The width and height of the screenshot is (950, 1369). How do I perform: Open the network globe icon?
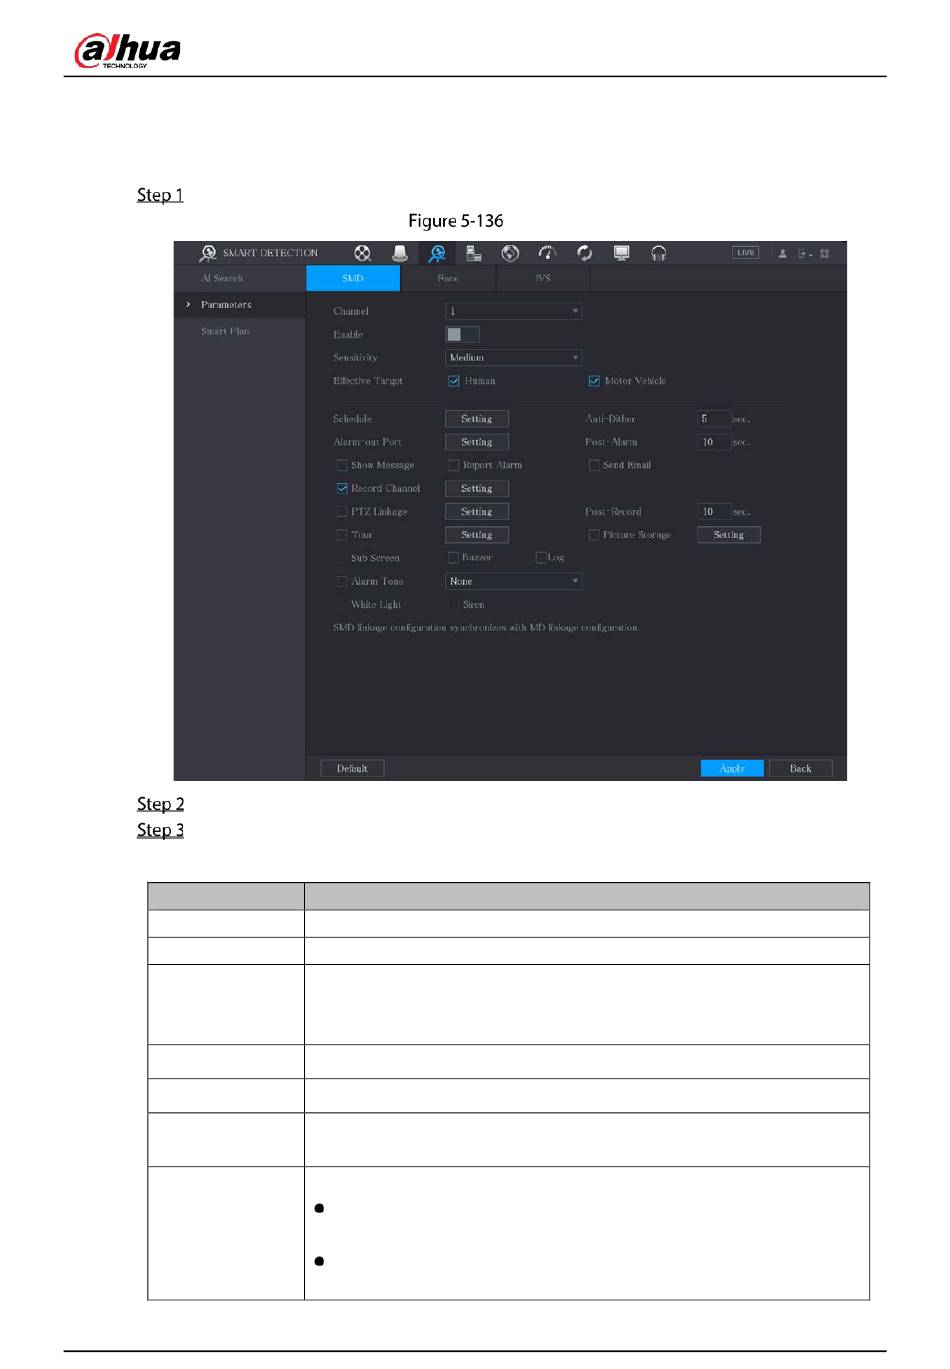pyautogui.click(x=510, y=253)
